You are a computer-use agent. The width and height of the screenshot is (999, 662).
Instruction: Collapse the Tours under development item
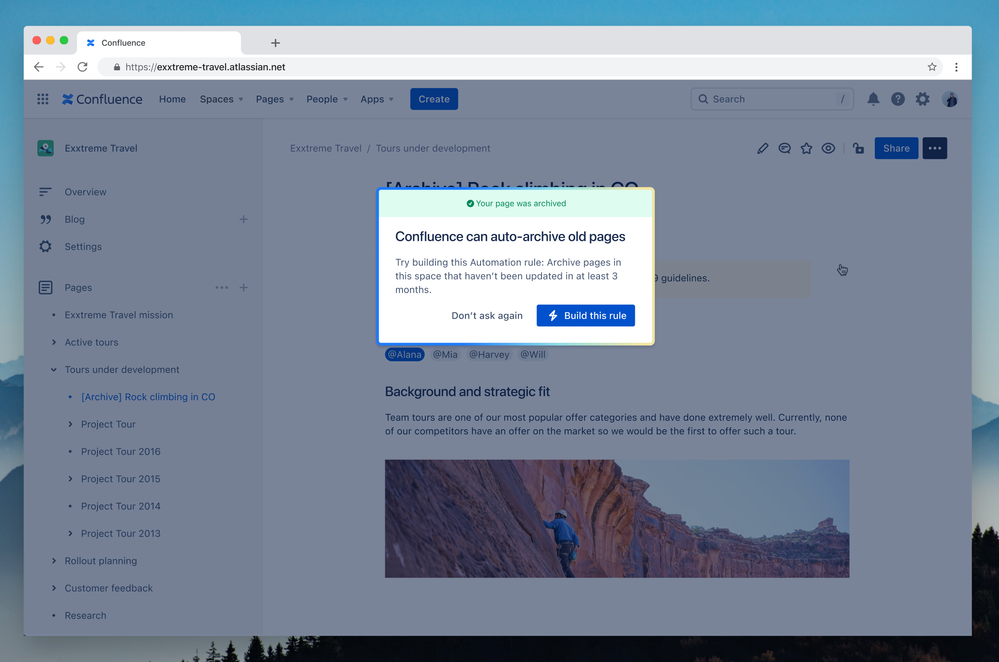54,370
